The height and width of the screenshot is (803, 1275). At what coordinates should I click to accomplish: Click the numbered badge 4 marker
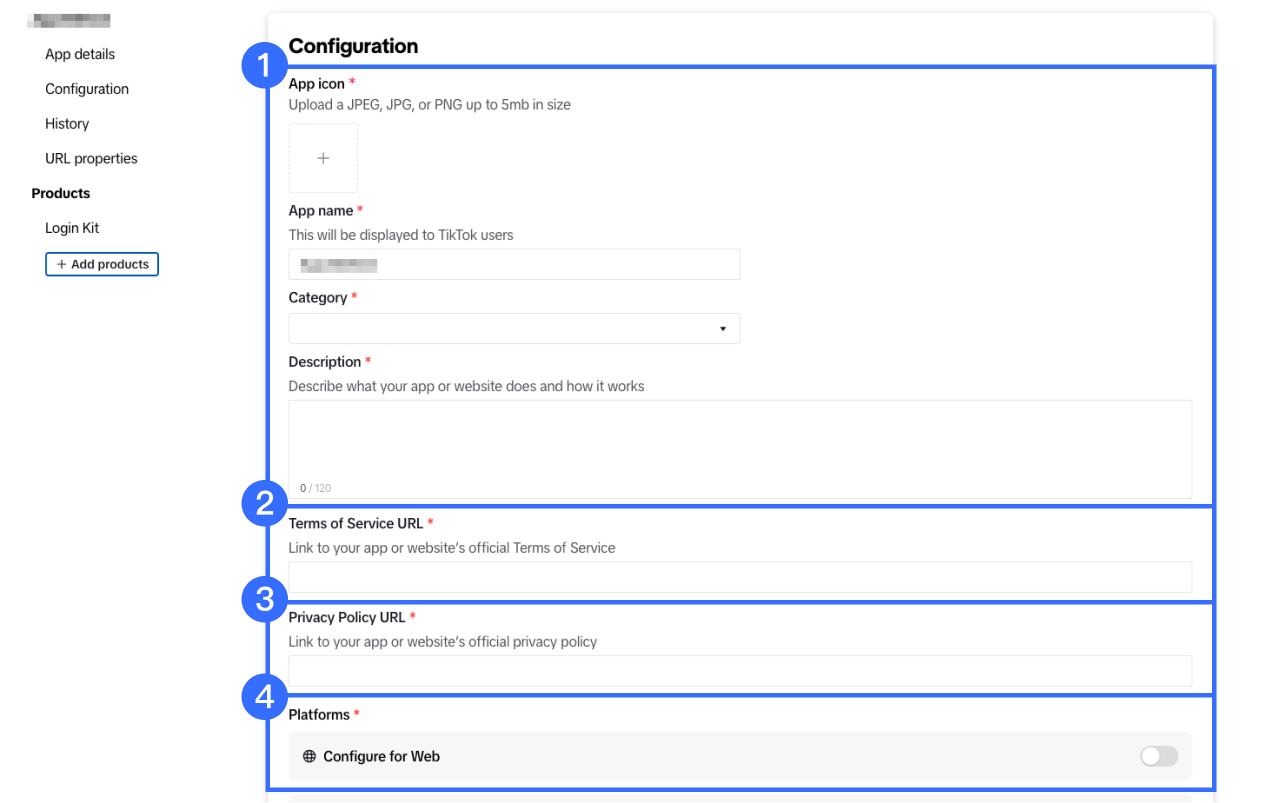pos(264,697)
